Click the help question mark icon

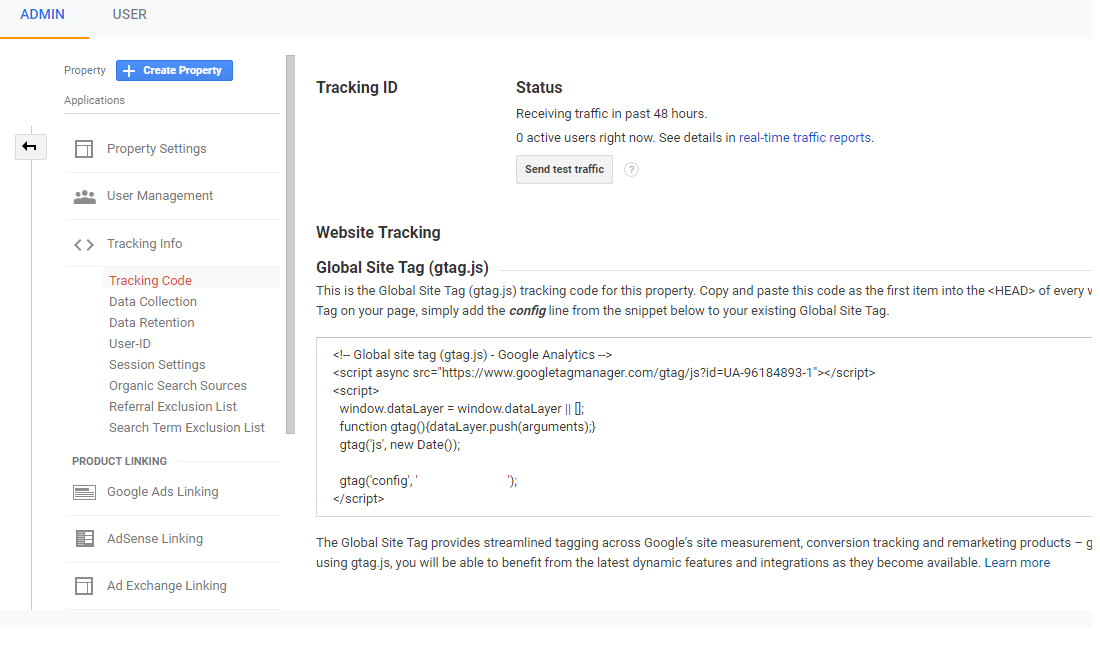coord(631,170)
